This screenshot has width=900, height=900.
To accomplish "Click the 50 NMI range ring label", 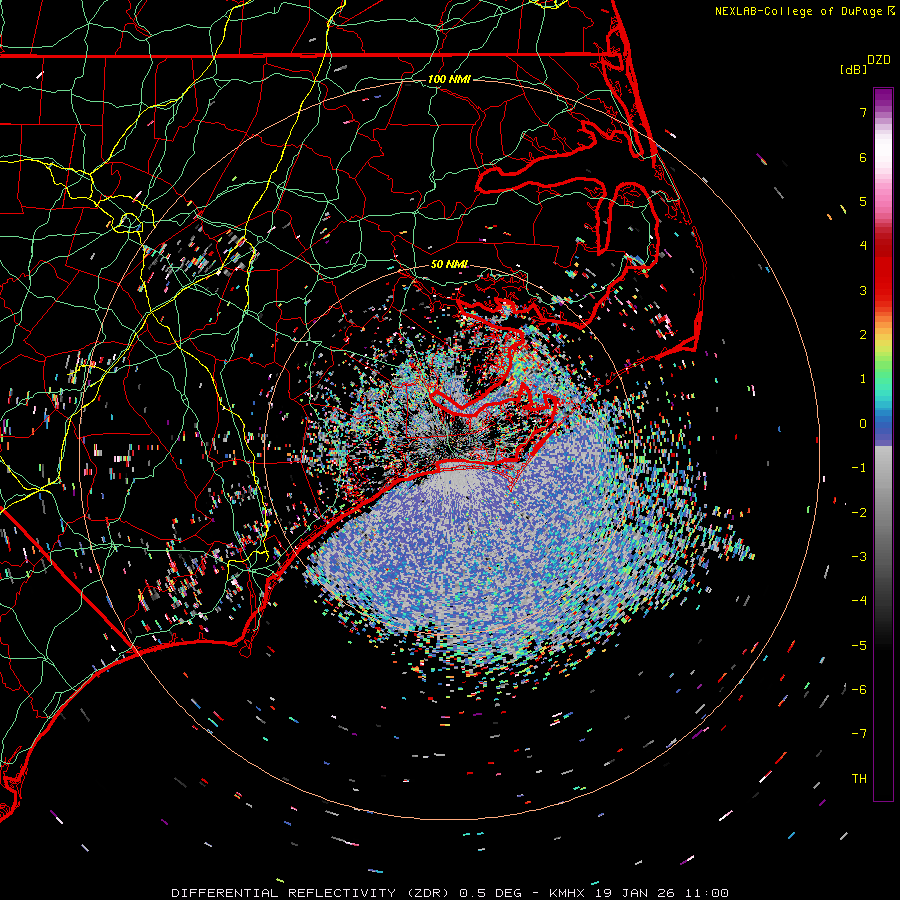I will (449, 264).
